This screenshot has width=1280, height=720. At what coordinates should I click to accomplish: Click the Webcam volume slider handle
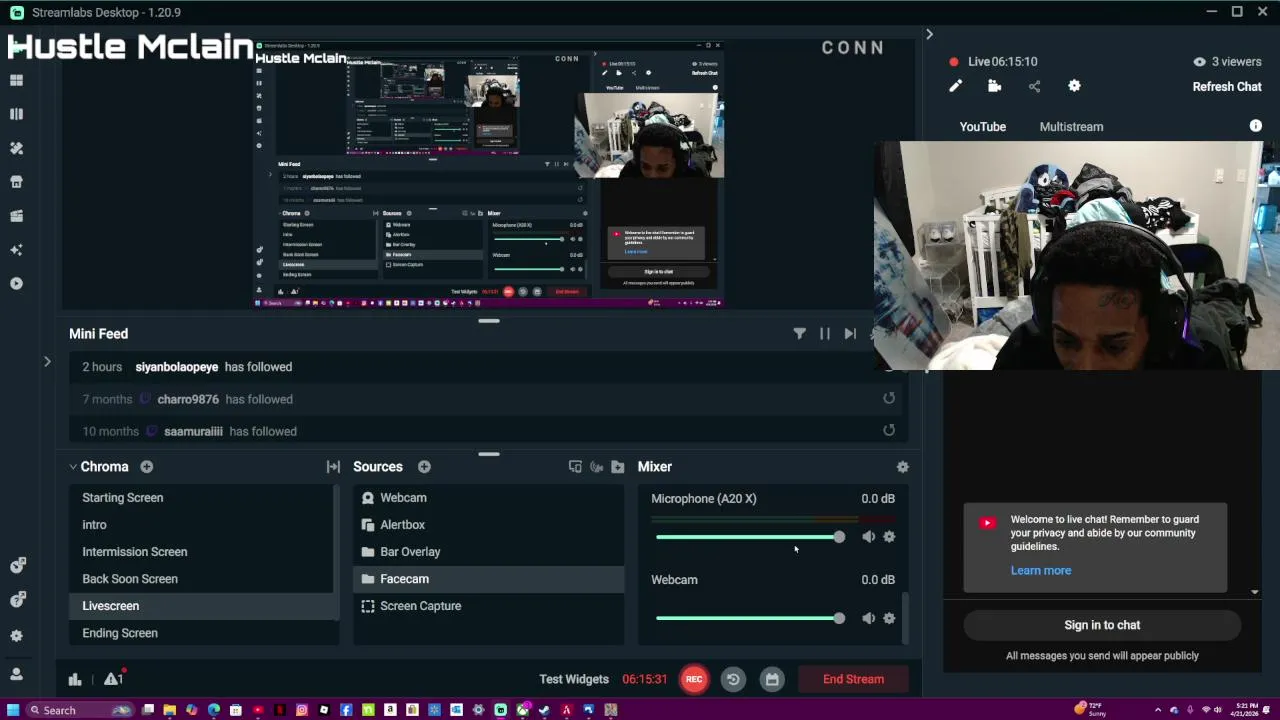click(839, 618)
